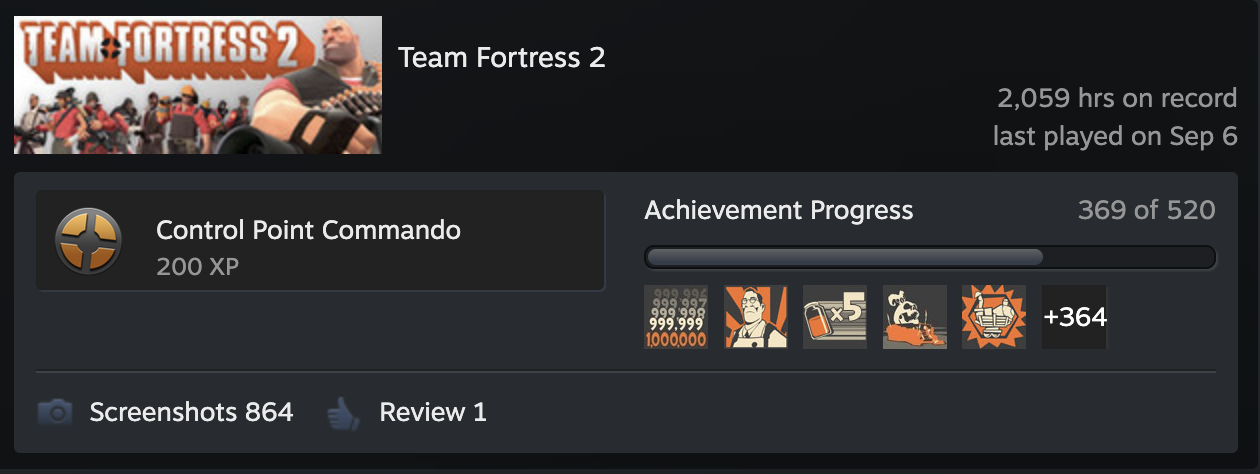Click the camera icon beside Screenshots
This screenshot has width=1260, height=474.
point(55,412)
